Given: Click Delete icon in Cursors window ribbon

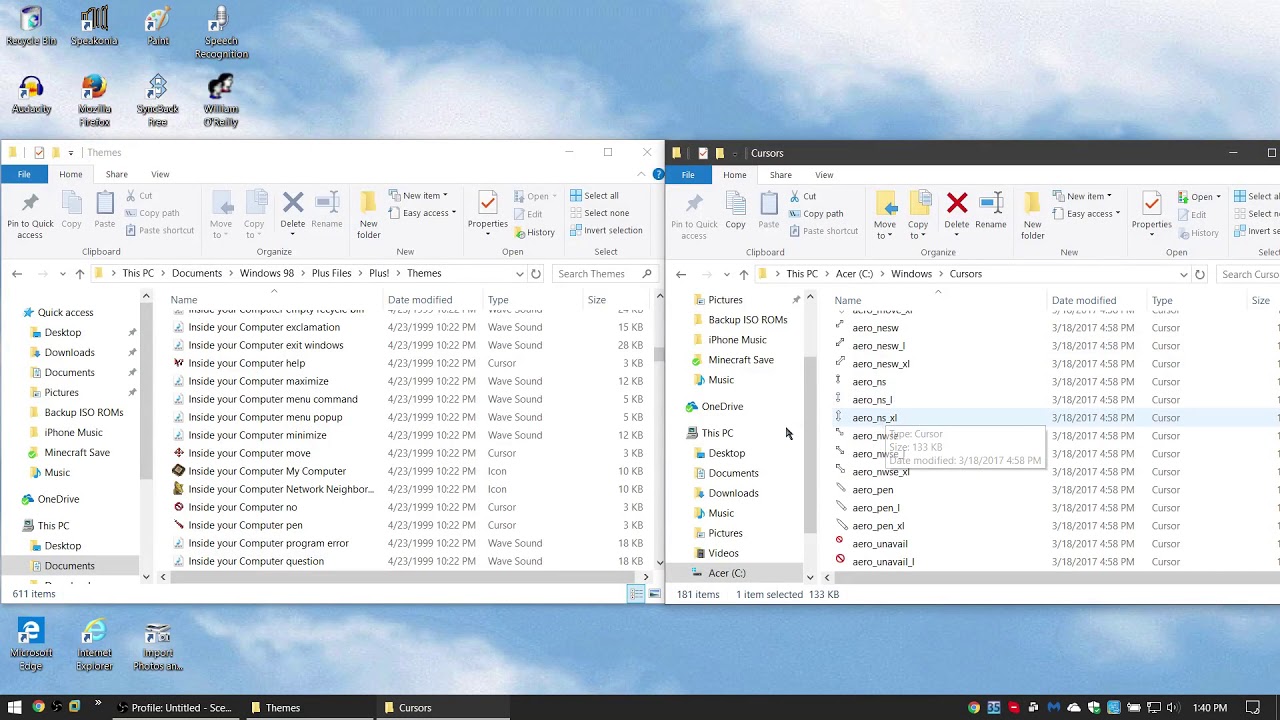Looking at the screenshot, I should point(957,211).
